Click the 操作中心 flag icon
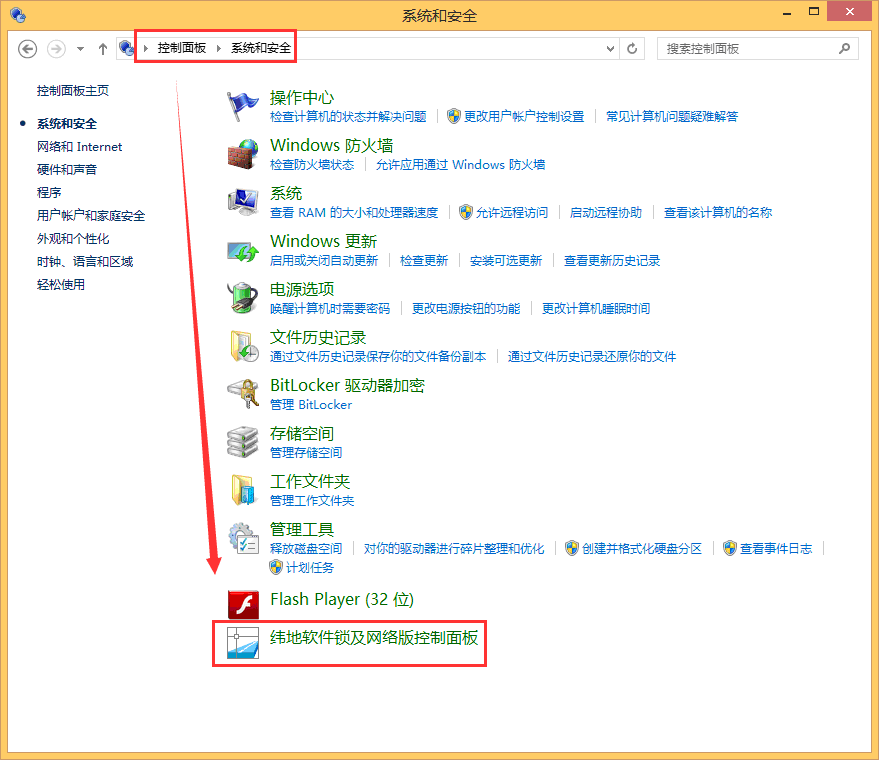 (243, 106)
